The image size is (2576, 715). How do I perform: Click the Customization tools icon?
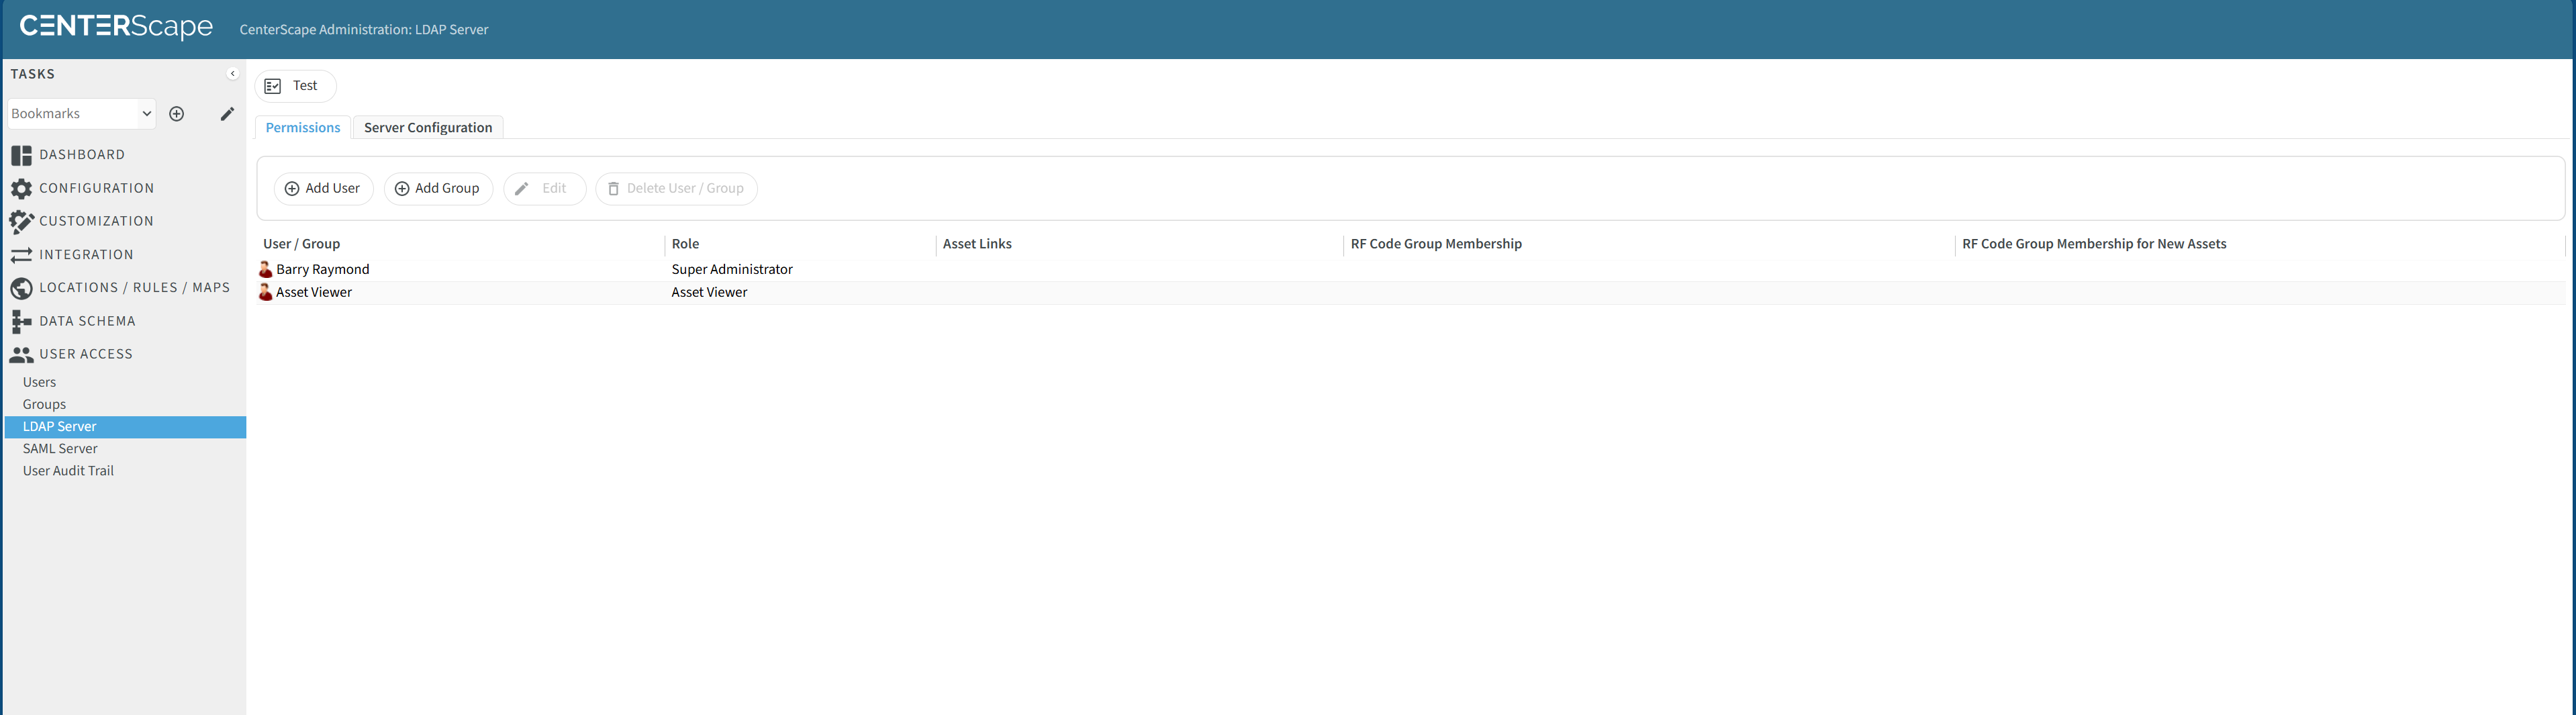[x=21, y=221]
